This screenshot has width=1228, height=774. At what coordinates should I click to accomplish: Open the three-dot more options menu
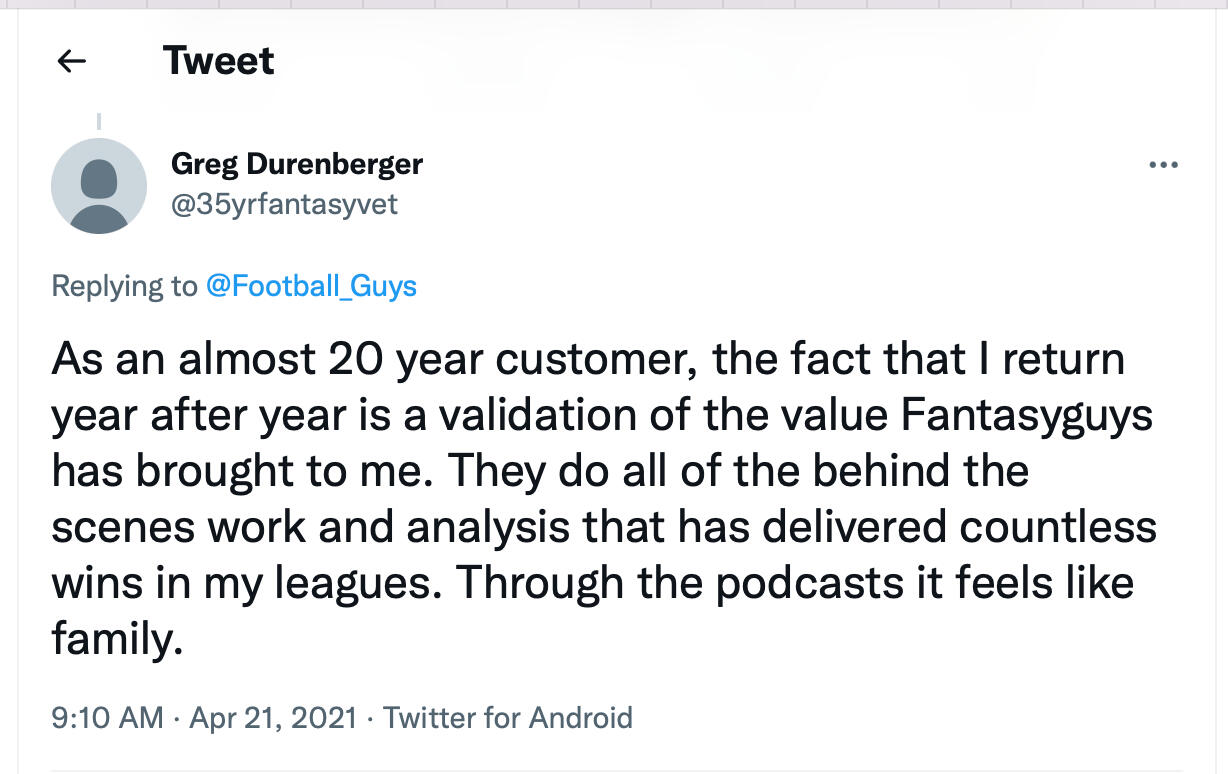click(x=1163, y=165)
